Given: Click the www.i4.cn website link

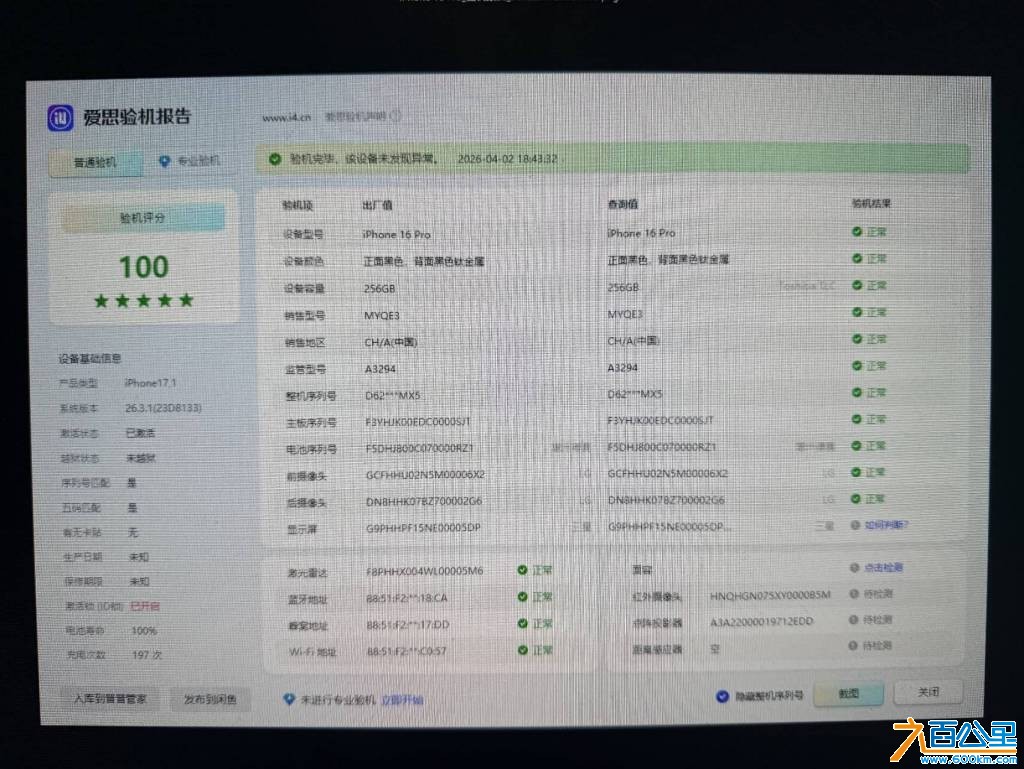Looking at the screenshot, I should click(x=285, y=117).
